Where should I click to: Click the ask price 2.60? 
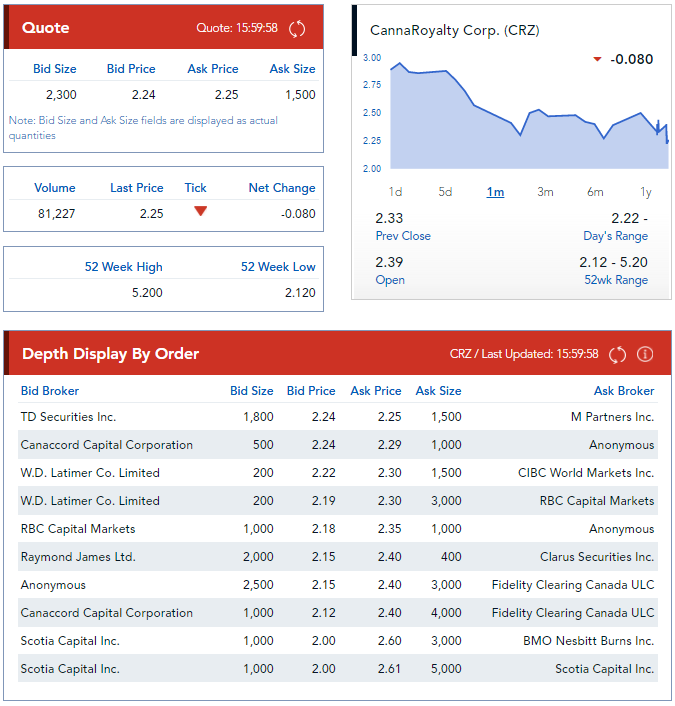pos(390,641)
